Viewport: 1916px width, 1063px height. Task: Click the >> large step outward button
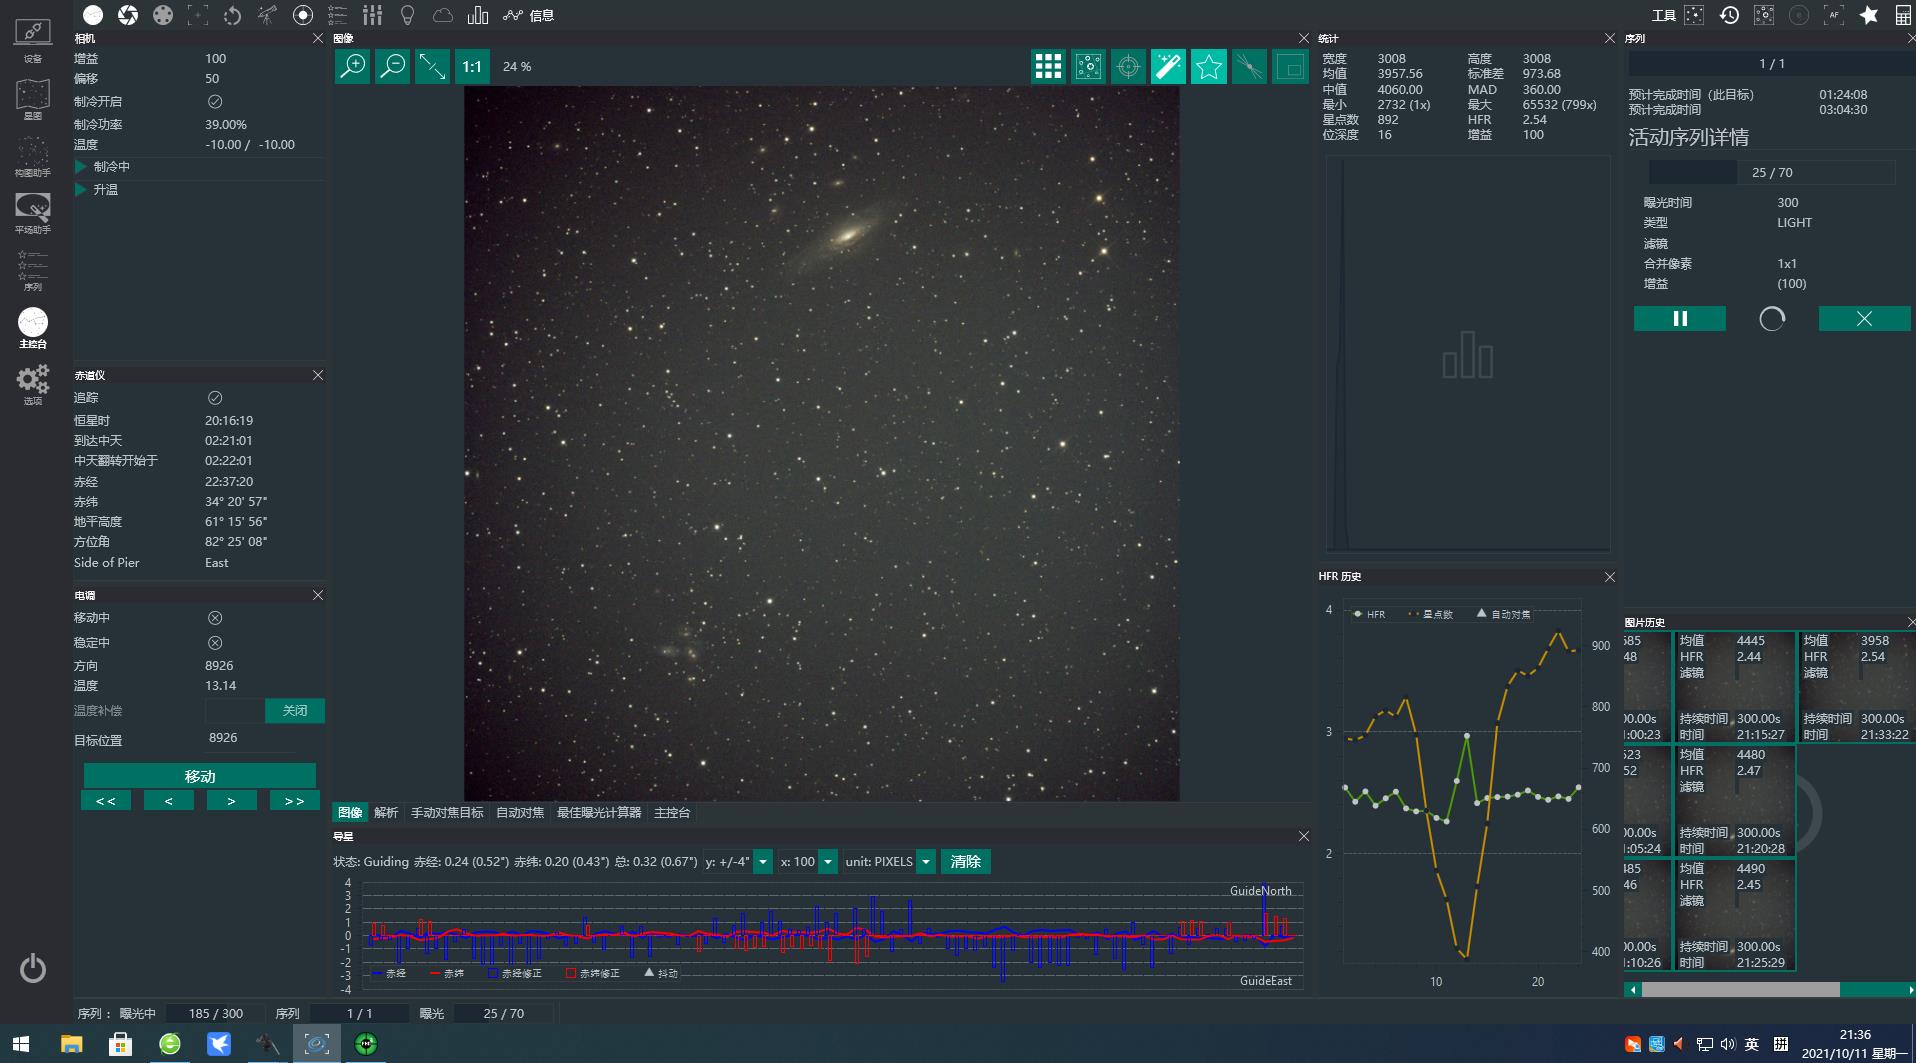(x=294, y=801)
